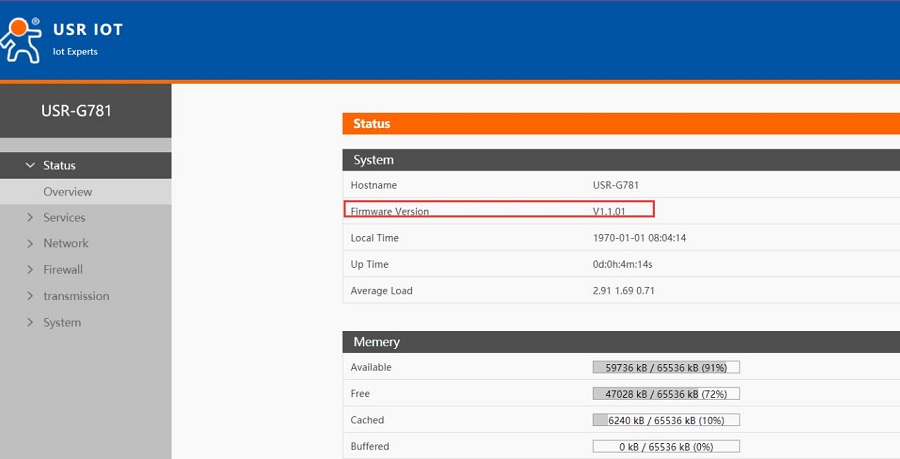Click the Free memory bar showing 72%
900x459 pixels.
[666, 394]
